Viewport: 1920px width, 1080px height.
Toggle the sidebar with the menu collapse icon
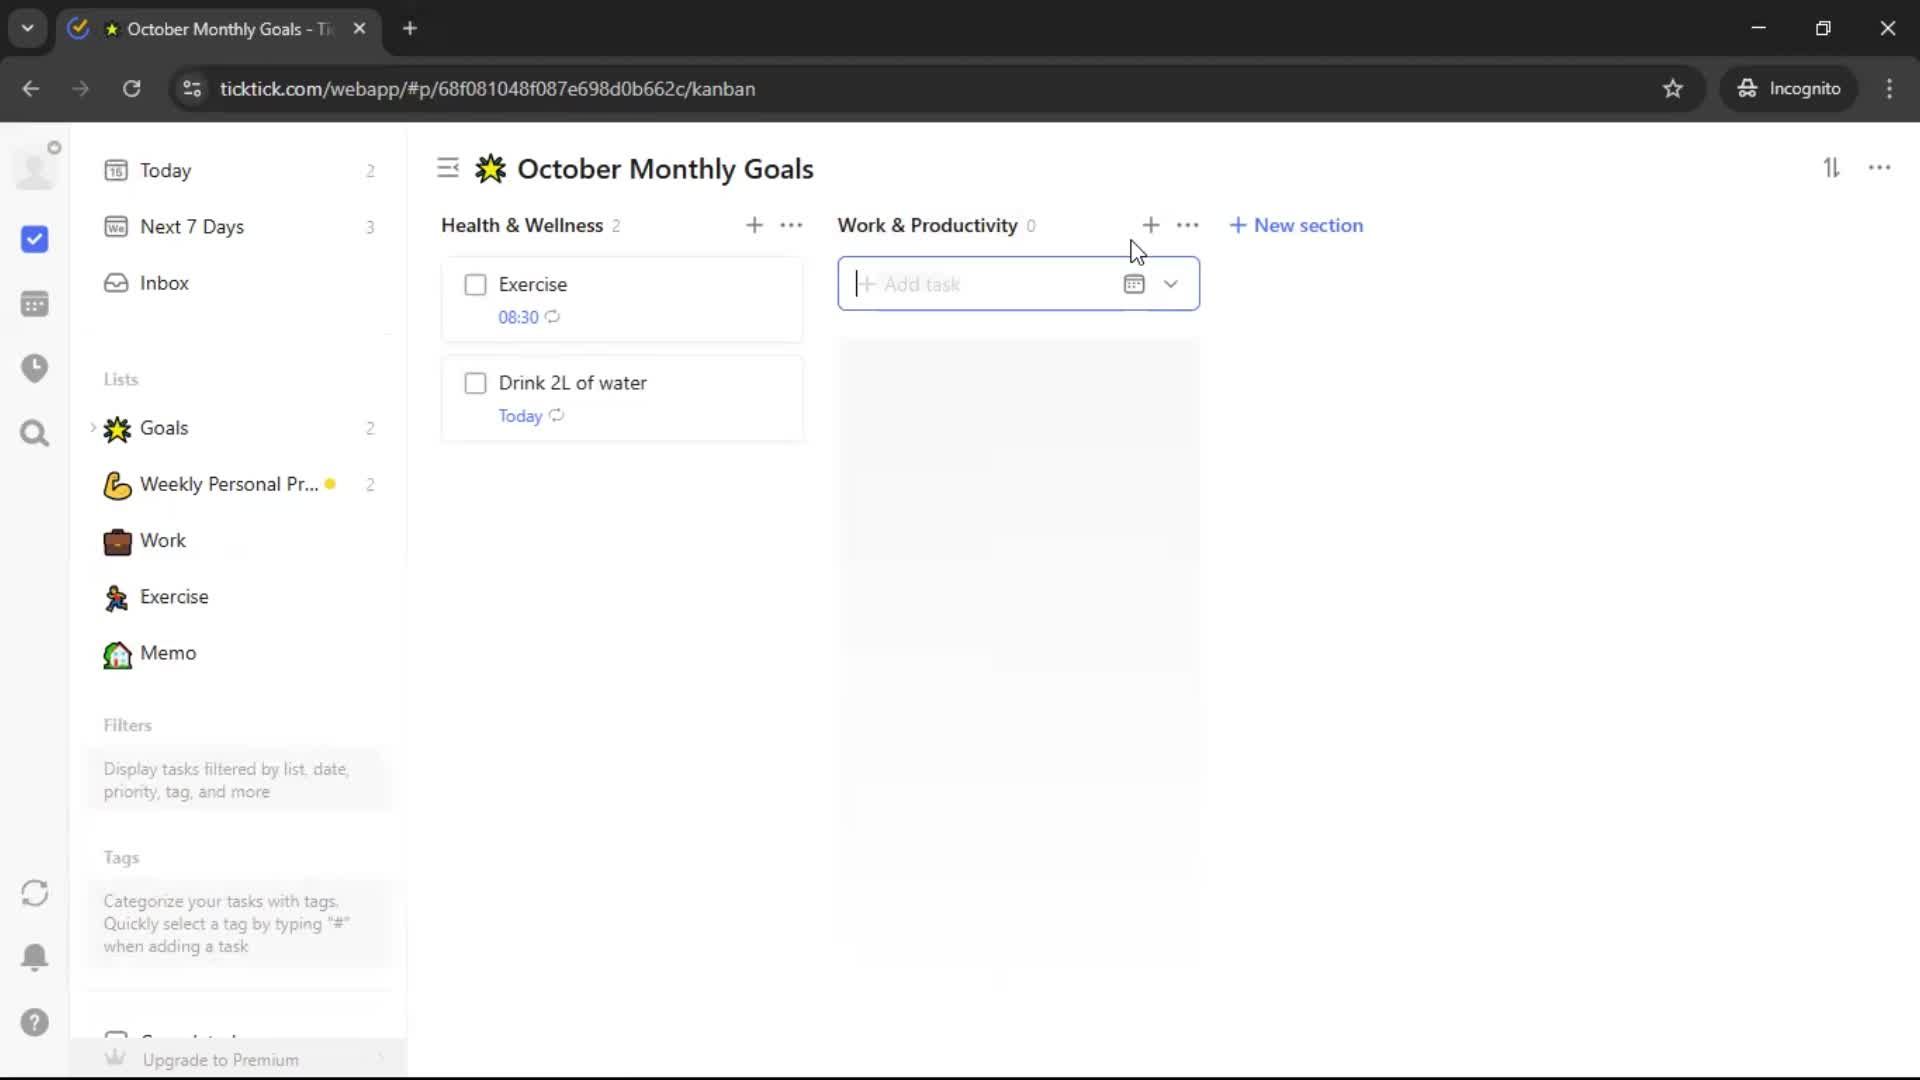(x=448, y=168)
